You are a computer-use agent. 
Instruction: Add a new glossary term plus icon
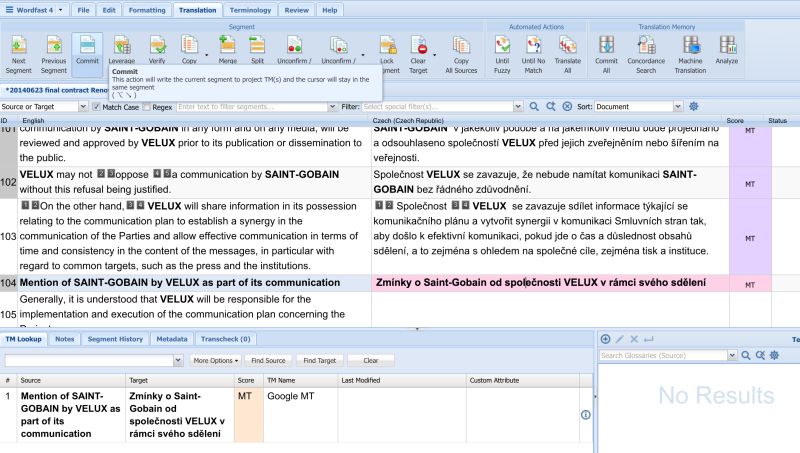click(x=606, y=339)
